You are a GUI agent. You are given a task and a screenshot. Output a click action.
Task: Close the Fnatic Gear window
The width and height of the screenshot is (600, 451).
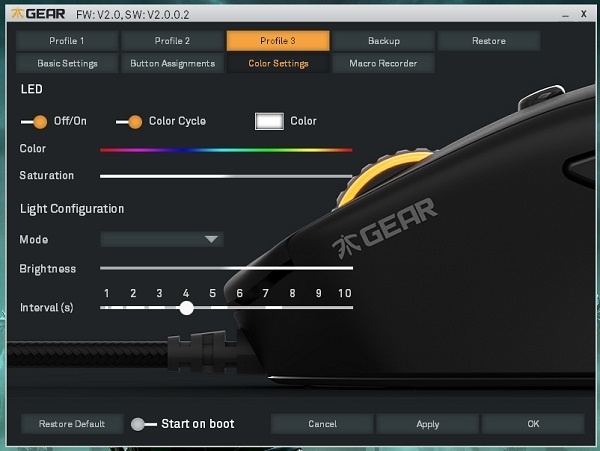[584, 14]
